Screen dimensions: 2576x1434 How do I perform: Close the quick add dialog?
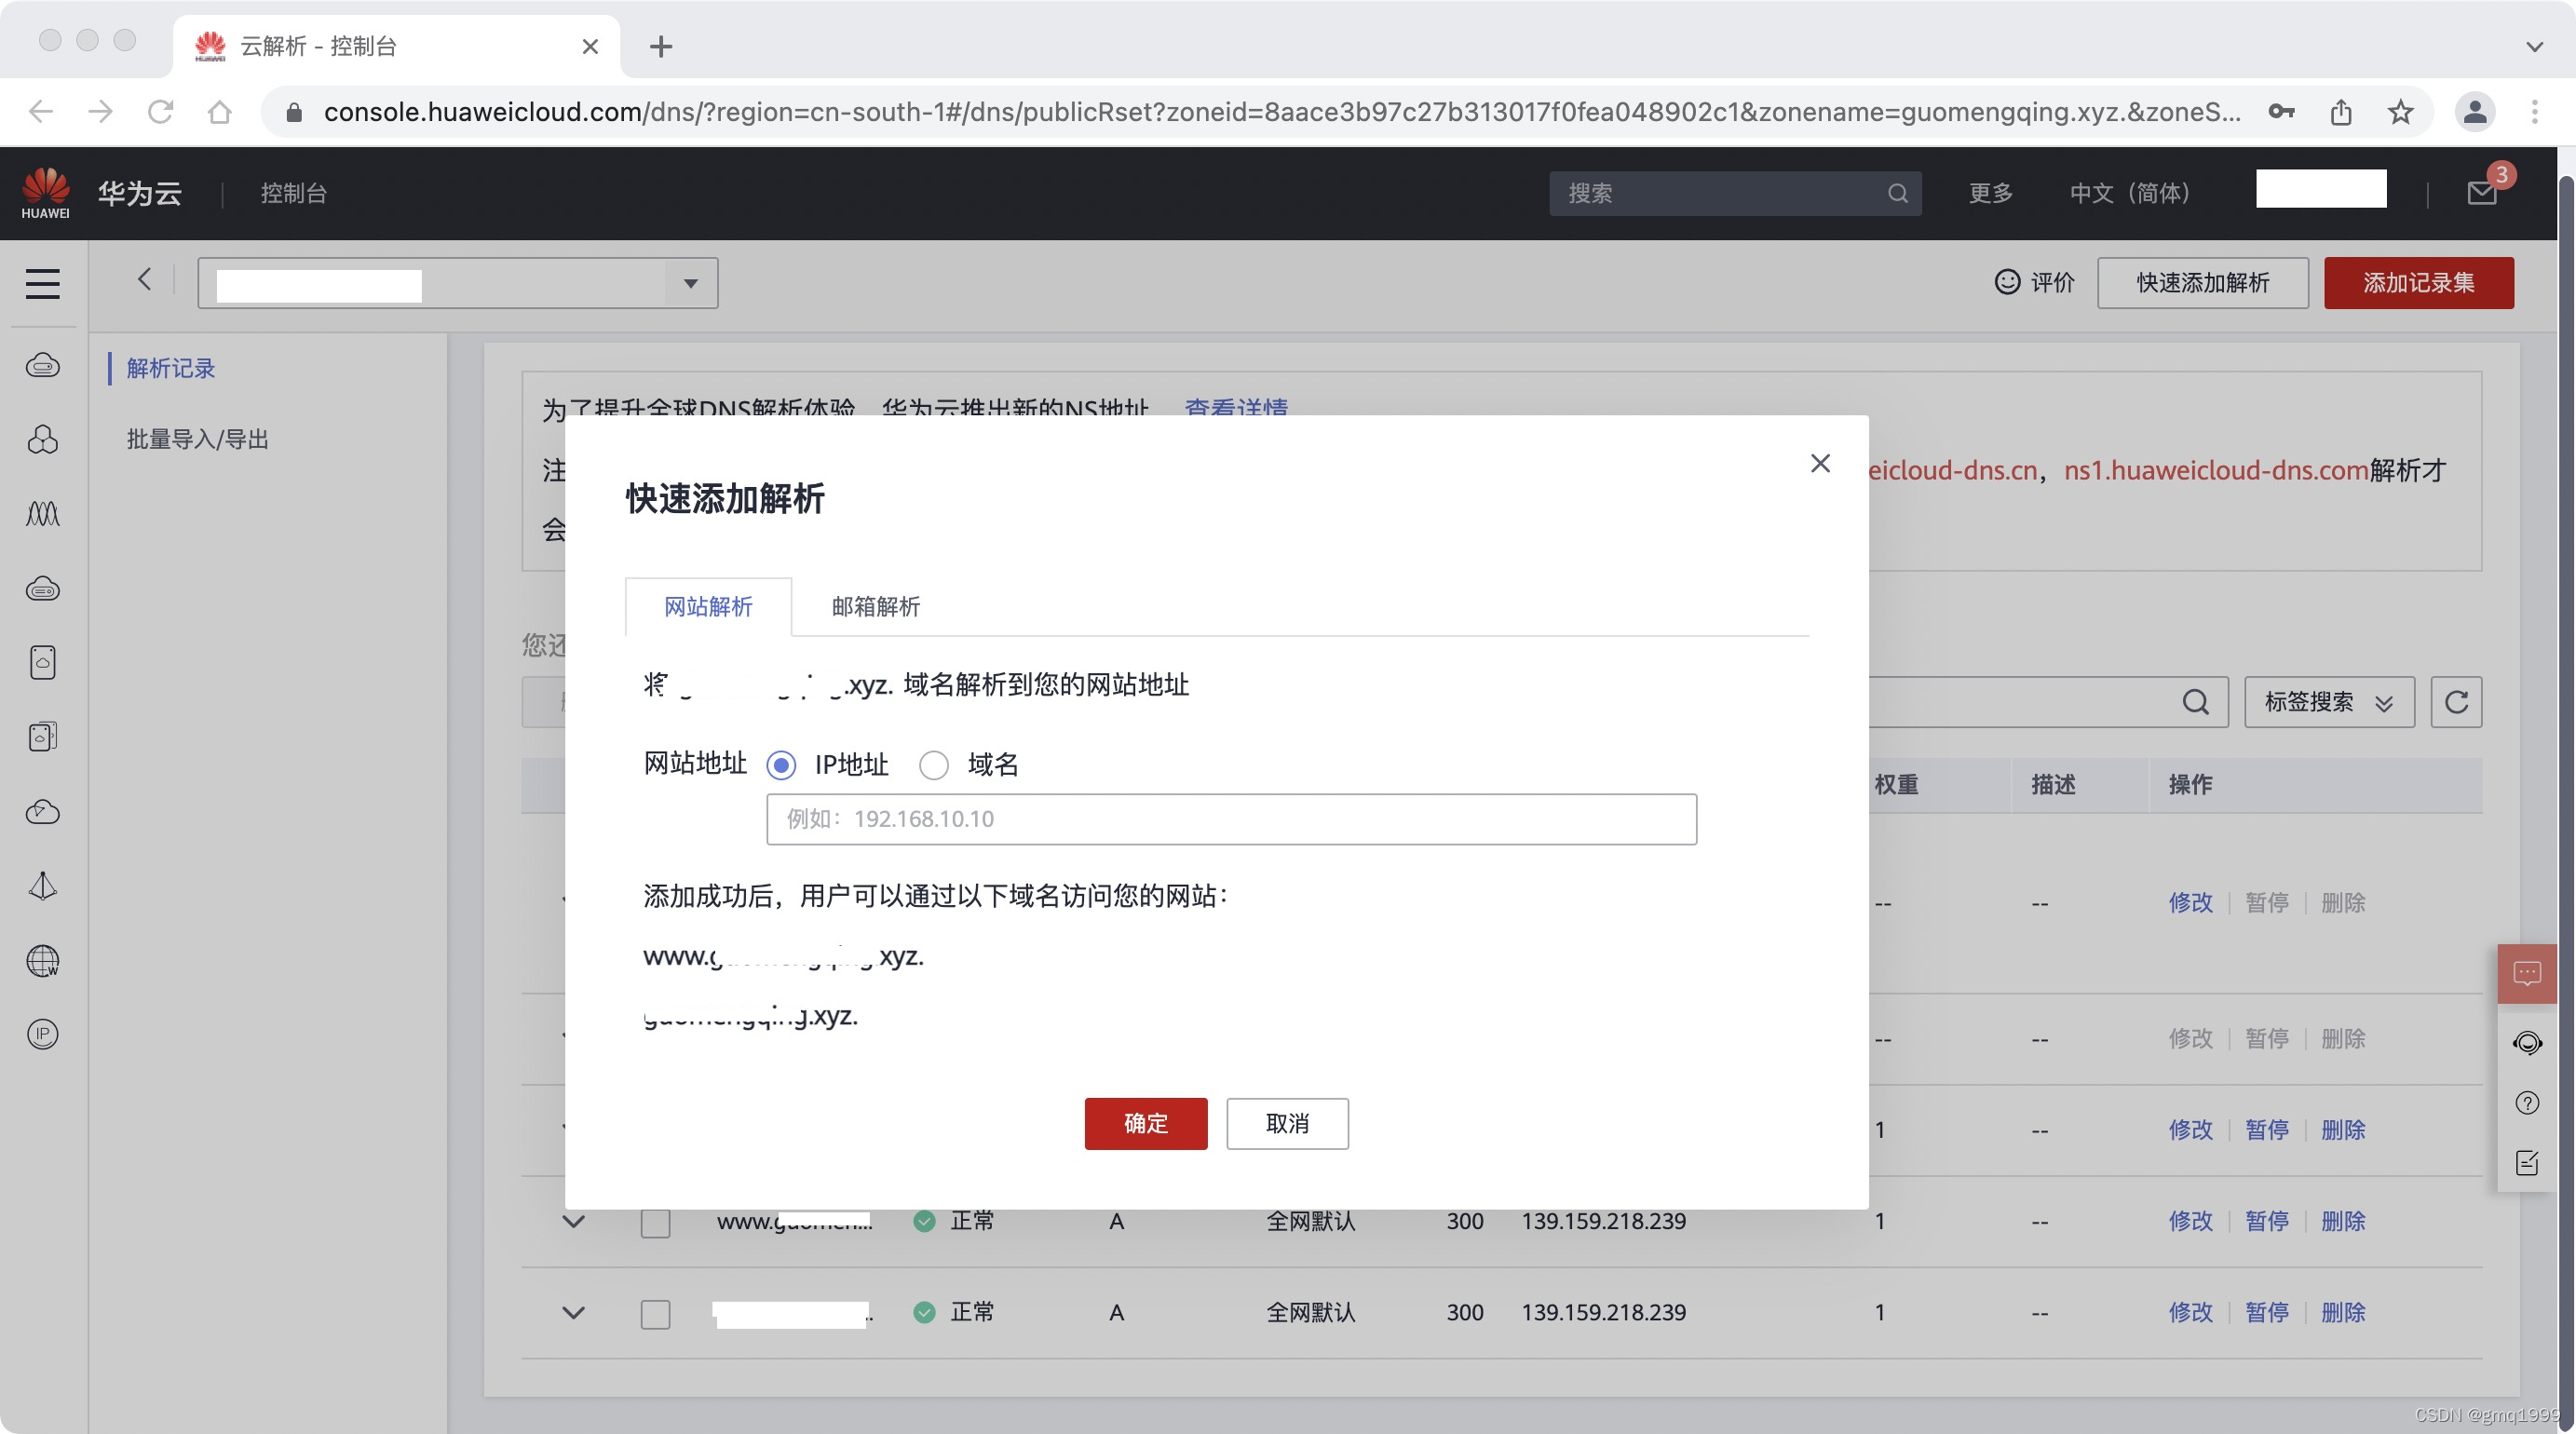(x=1820, y=463)
